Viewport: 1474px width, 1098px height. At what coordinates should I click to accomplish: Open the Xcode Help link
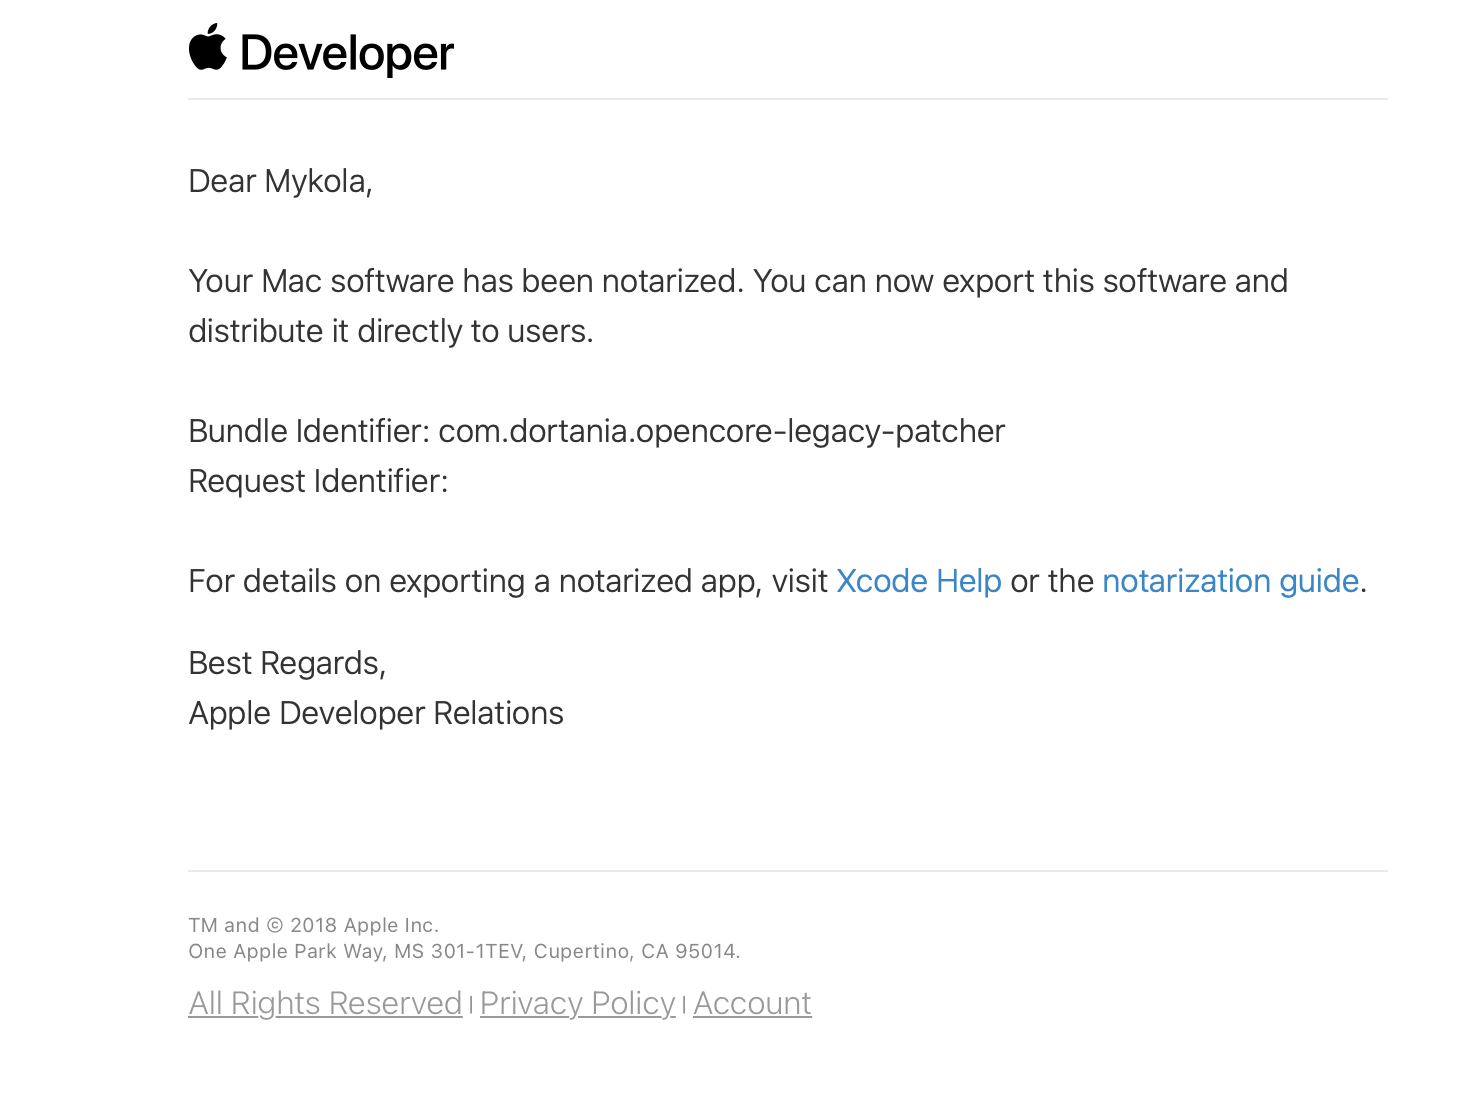[x=918, y=581]
